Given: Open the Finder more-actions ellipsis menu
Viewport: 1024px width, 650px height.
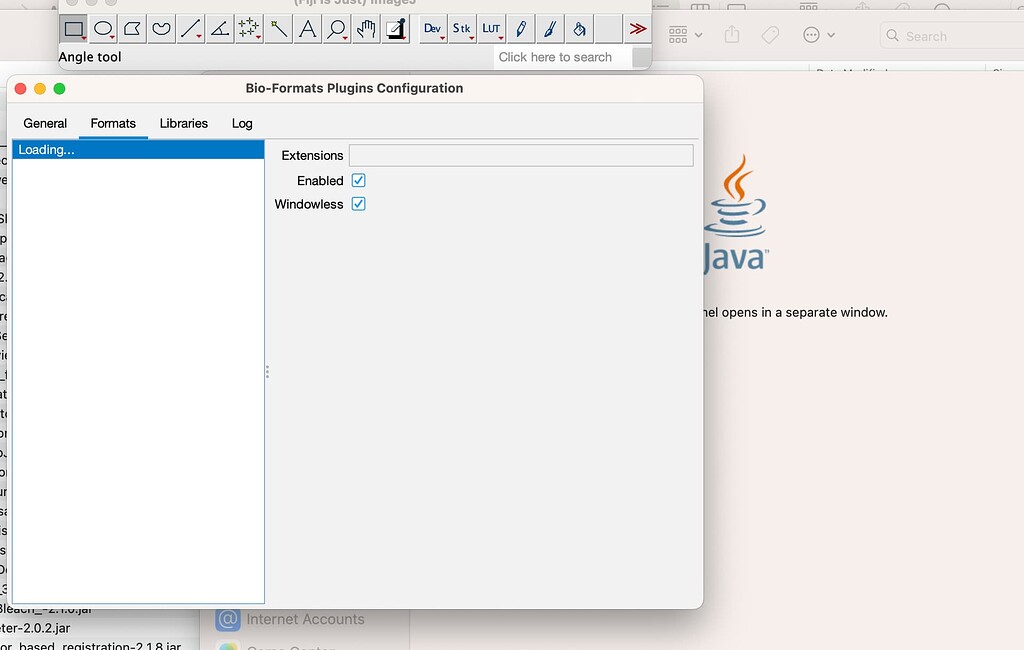Looking at the screenshot, I should (x=819, y=35).
